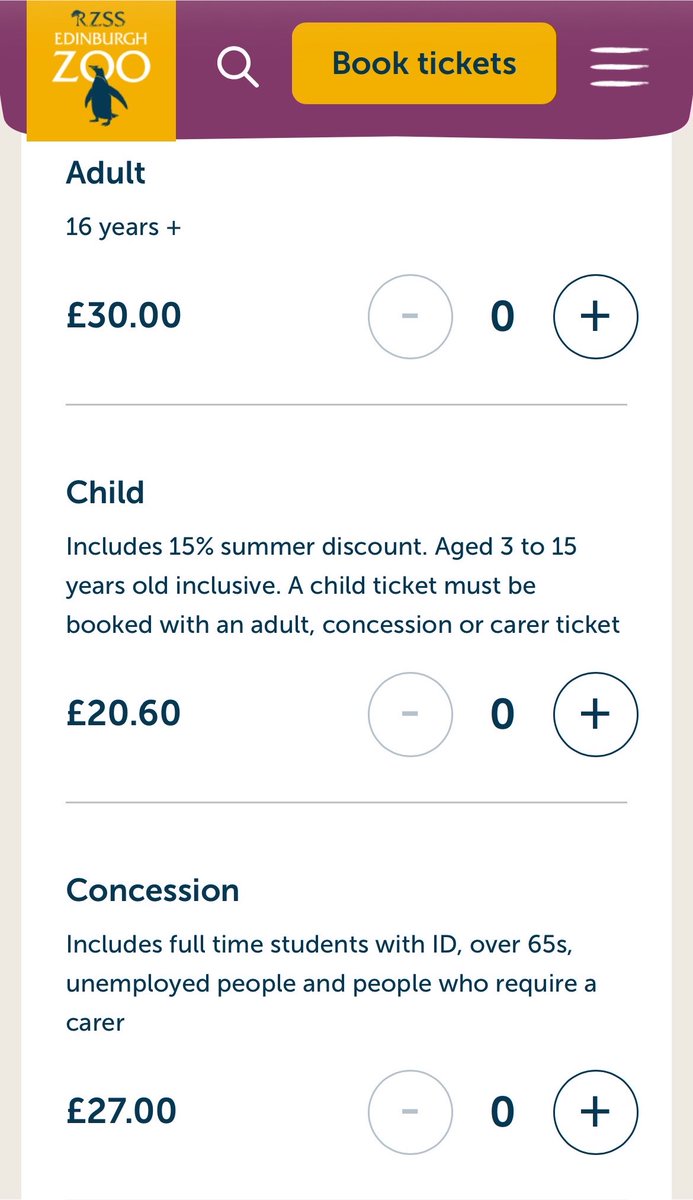Reduce Concession ticket count with minus icon

410,1112
